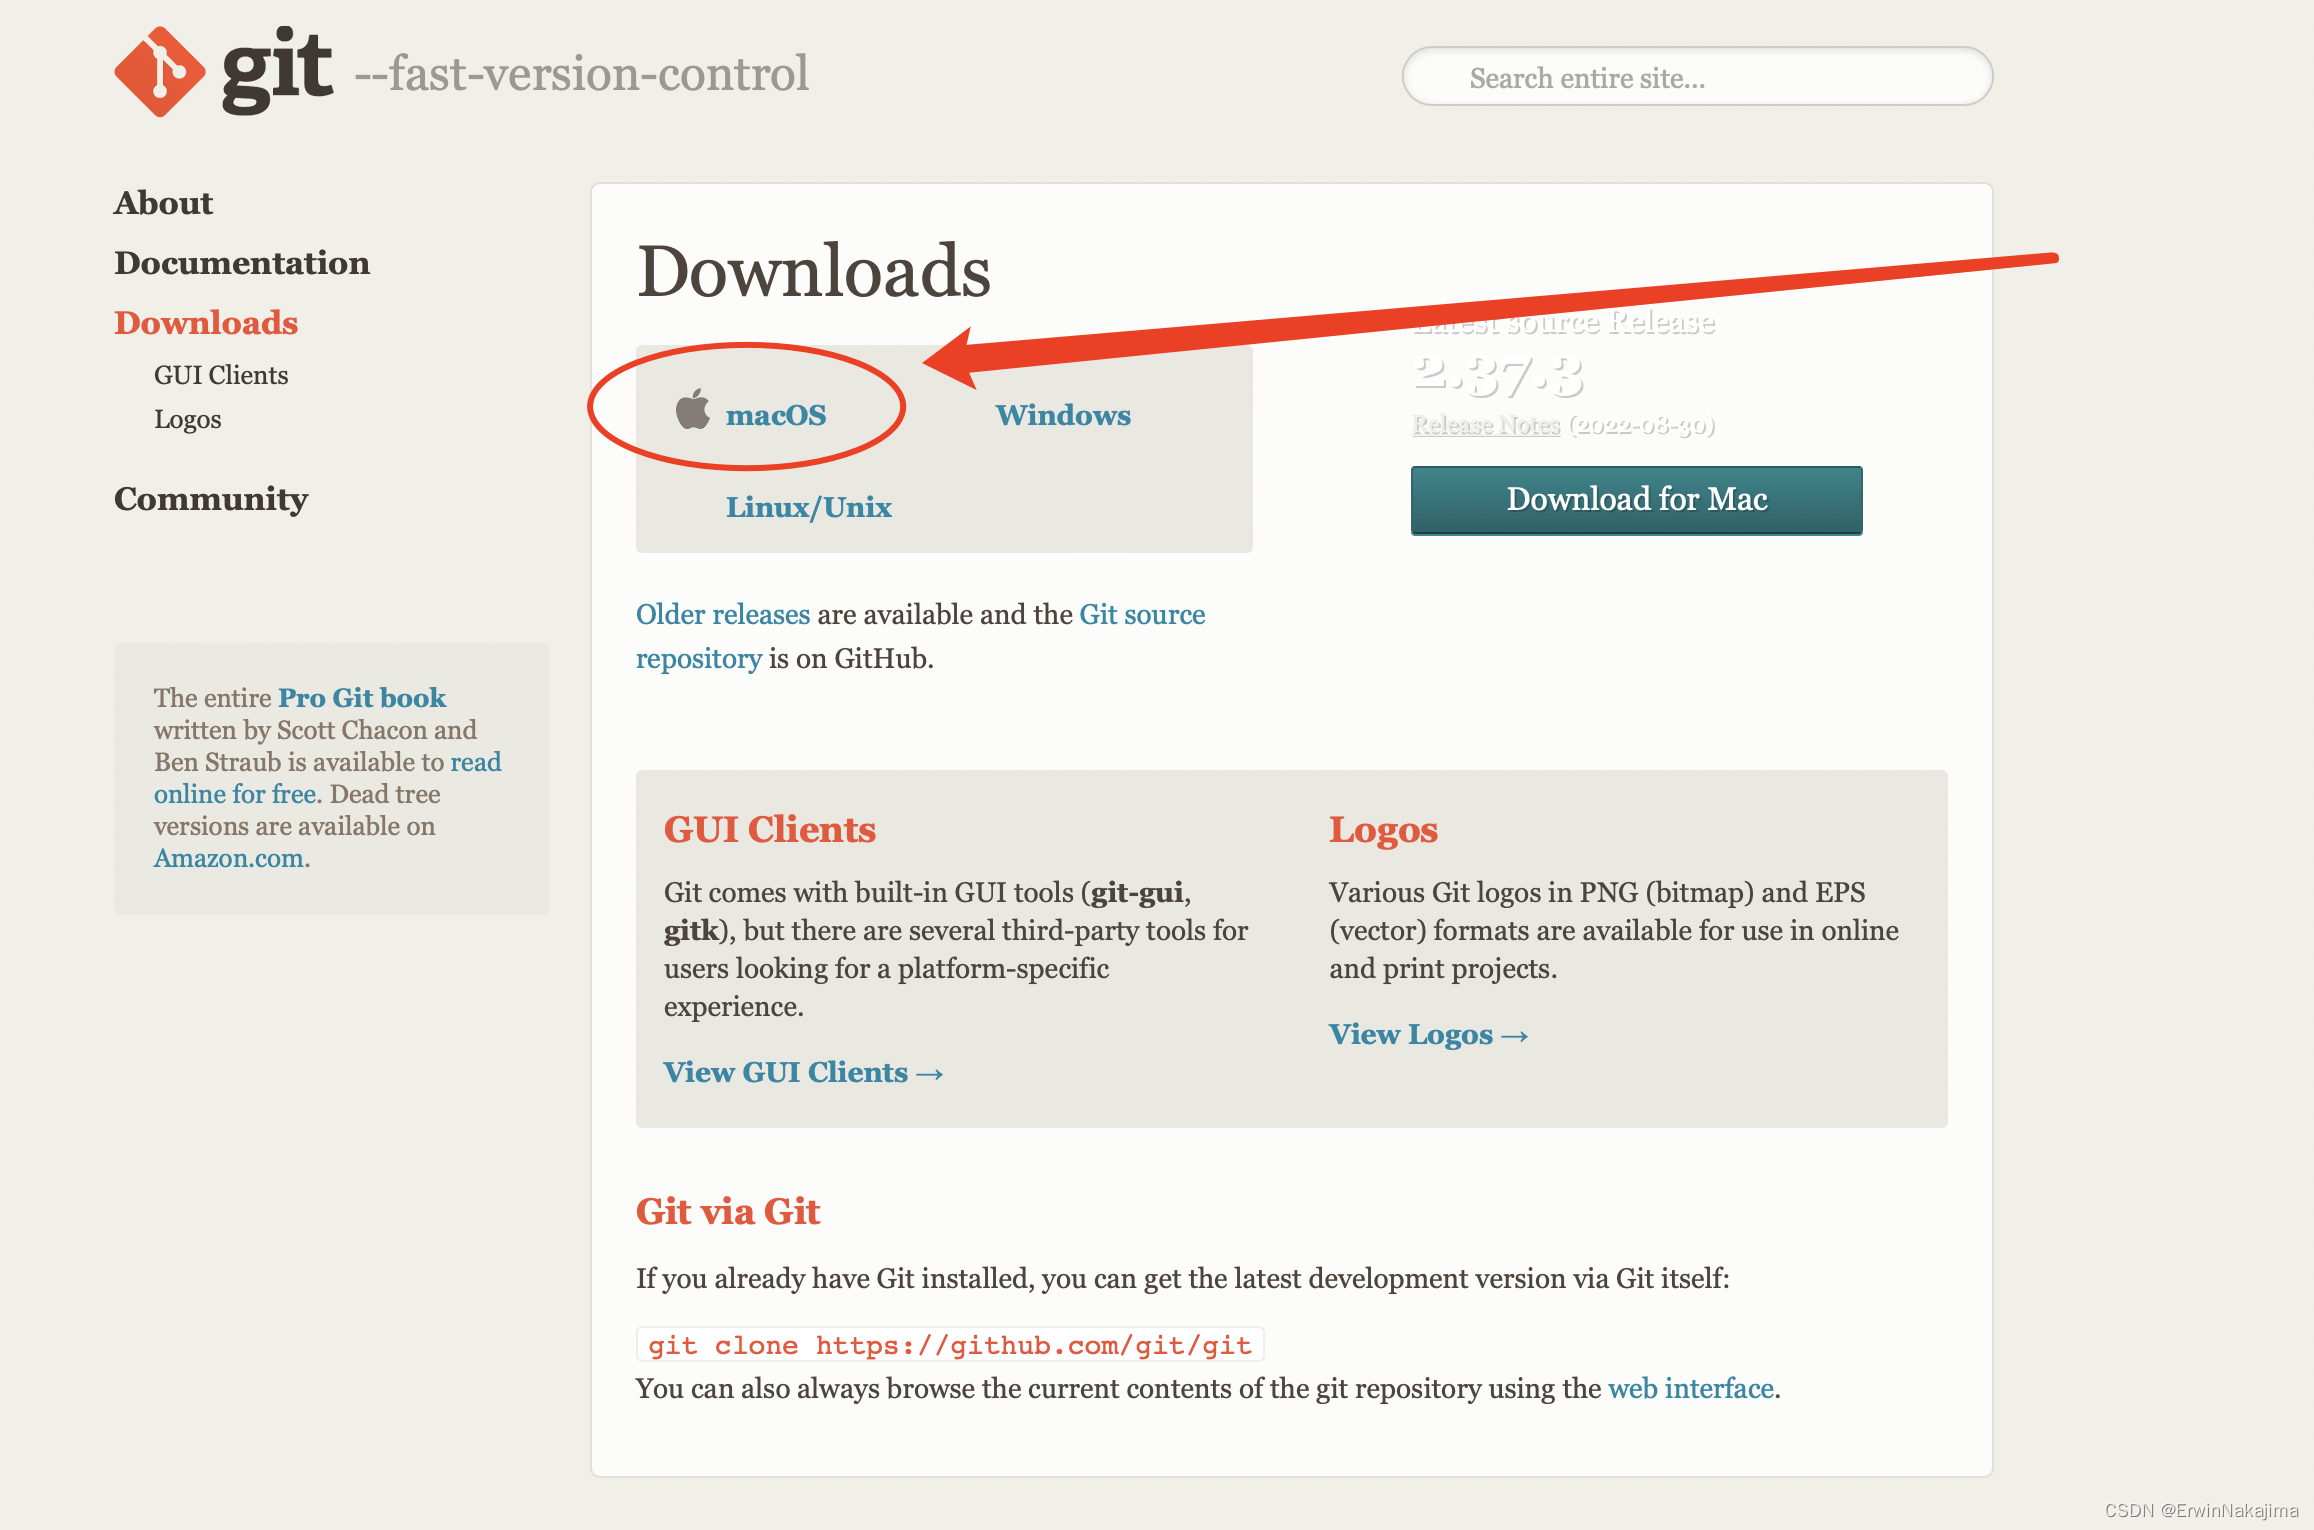
Task: Click the Download for Mac button
Action: tap(1637, 500)
